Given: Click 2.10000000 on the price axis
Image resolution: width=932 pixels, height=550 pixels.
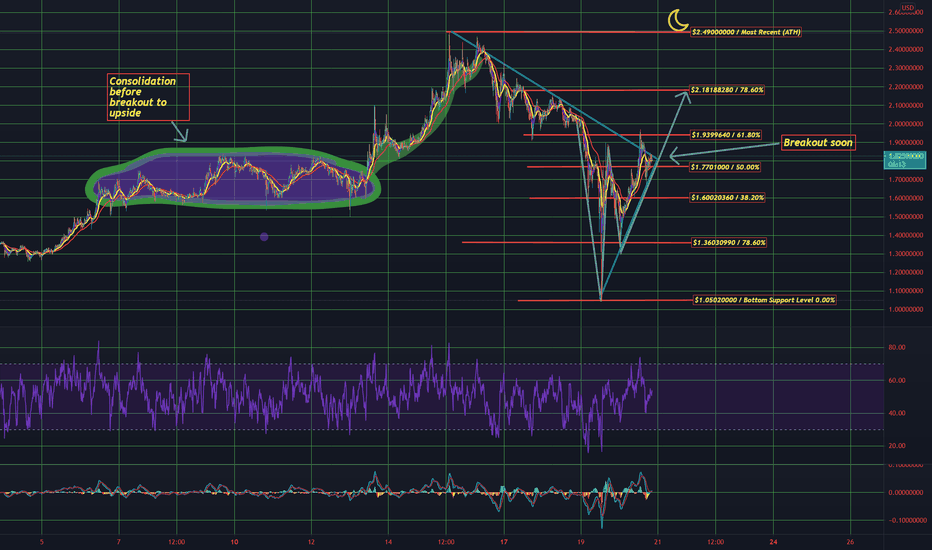Looking at the screenshot, I should pyautogui.click(x=905, y=105).
